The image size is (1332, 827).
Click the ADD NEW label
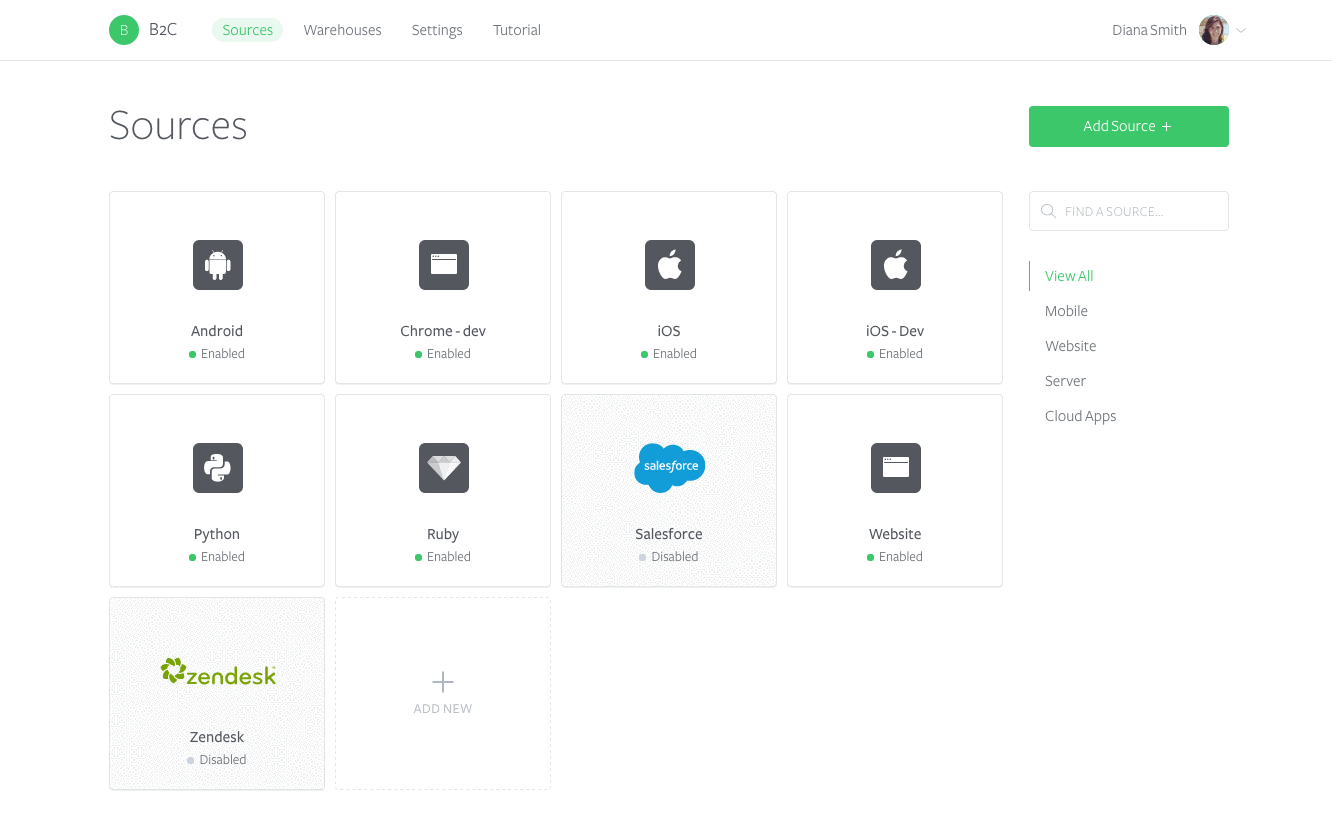click(x=443, y=709)
